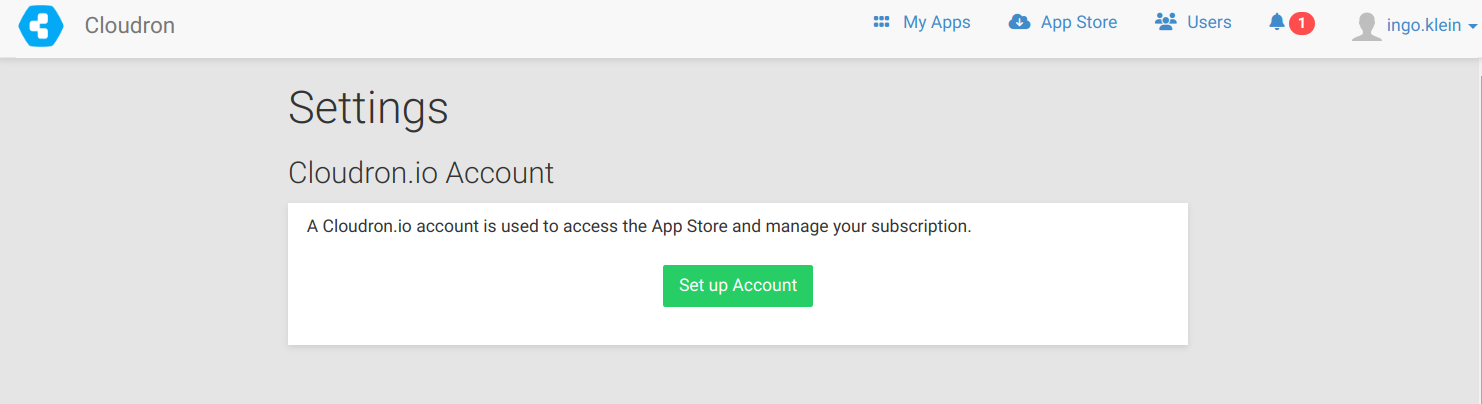Open the Cloudron brand name link
Screen dimensions: 1482x404
tap(130, 25)
